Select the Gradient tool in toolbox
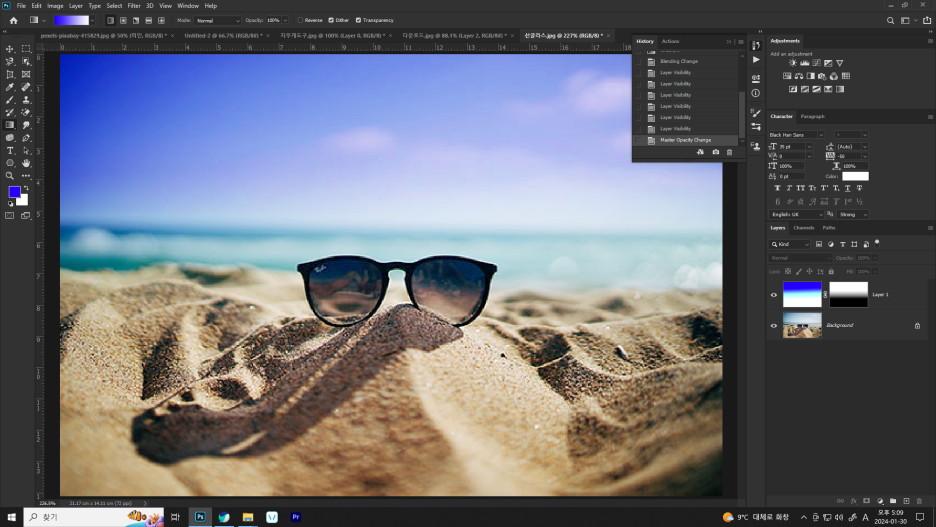The width and height of the screenshot is (936, 527). coord(10,125)
